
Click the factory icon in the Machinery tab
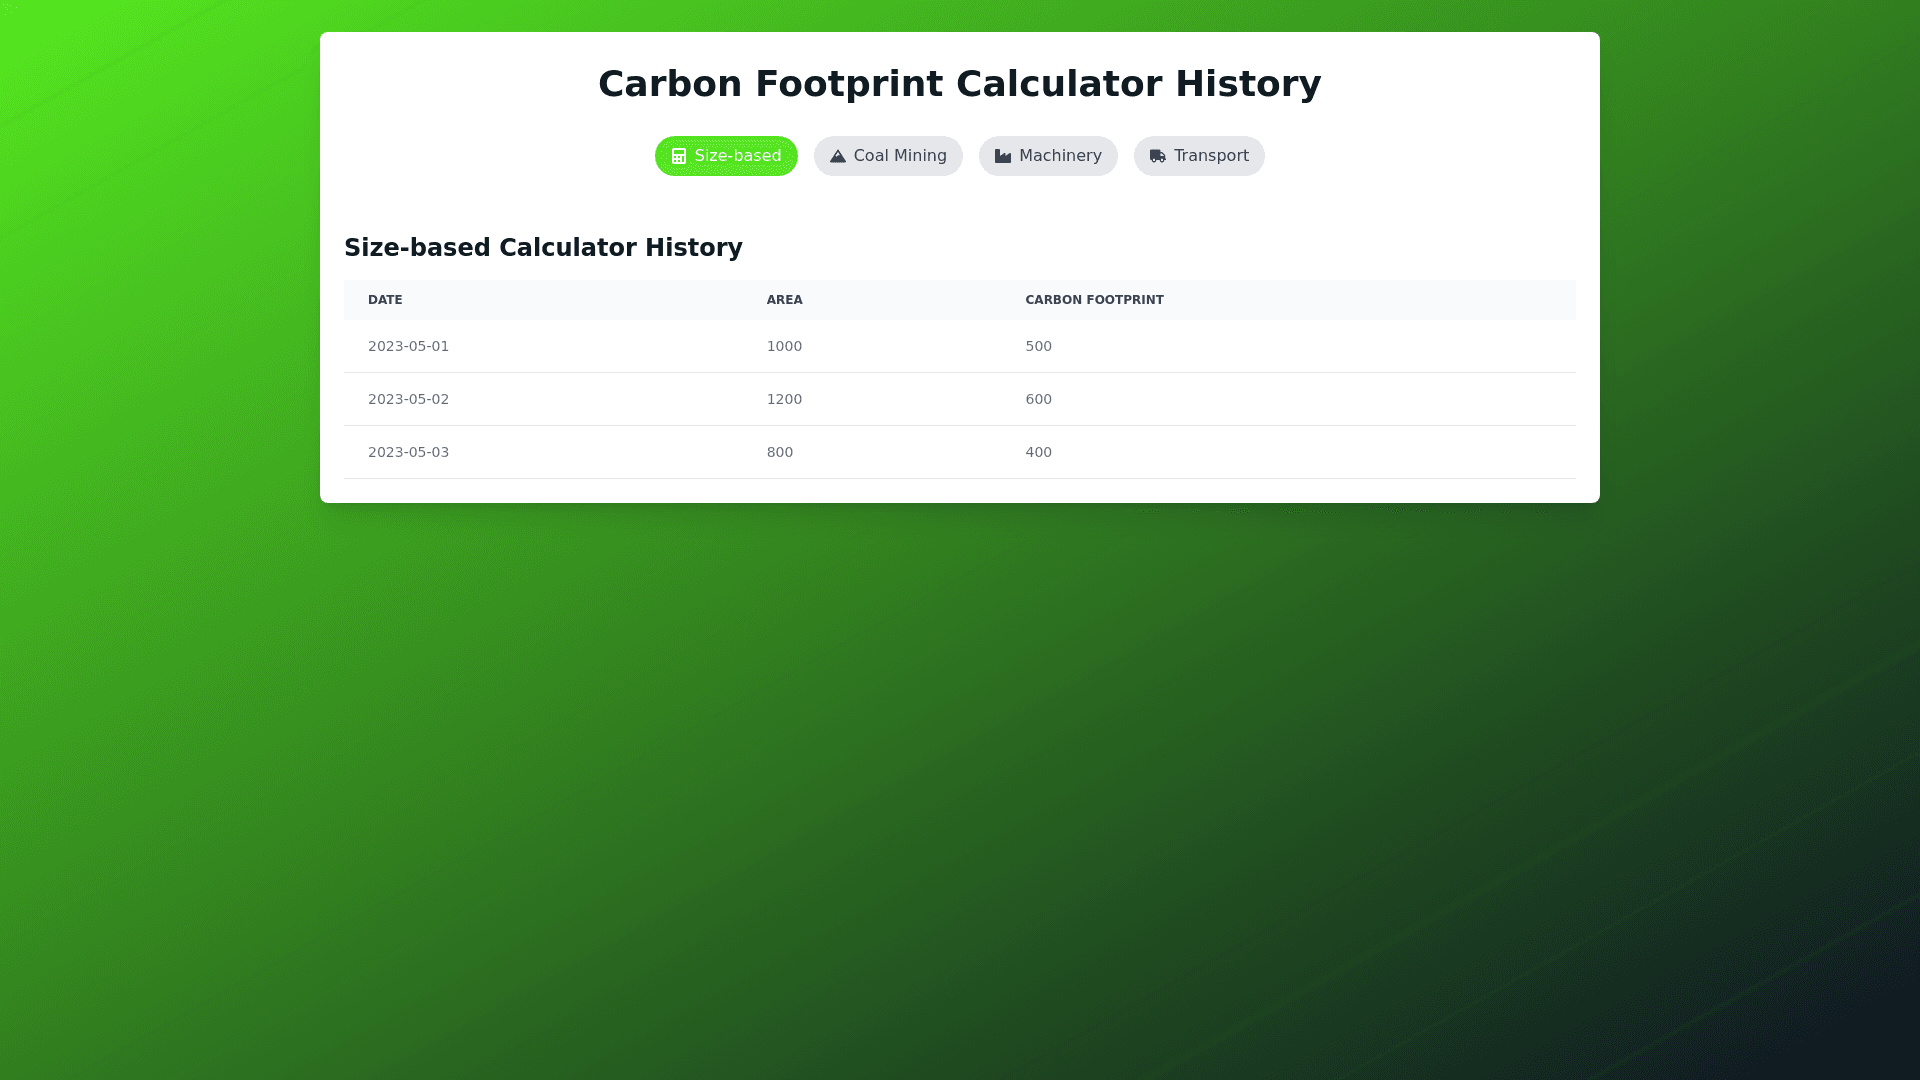[1003, 156]
